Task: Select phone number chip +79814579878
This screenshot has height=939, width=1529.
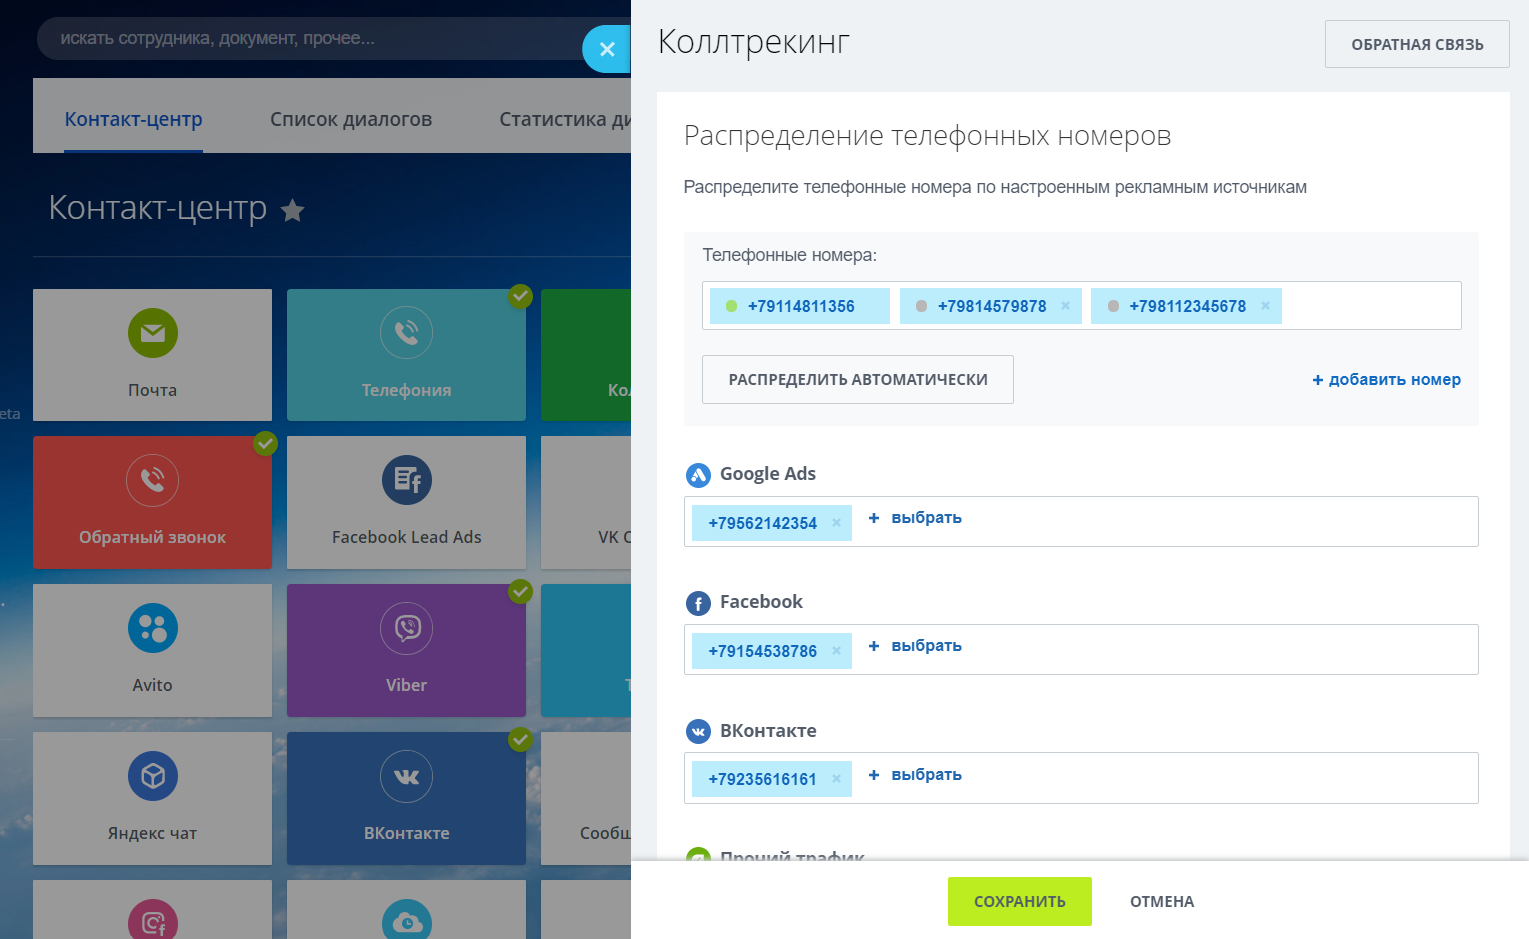Action: point(991,306)
